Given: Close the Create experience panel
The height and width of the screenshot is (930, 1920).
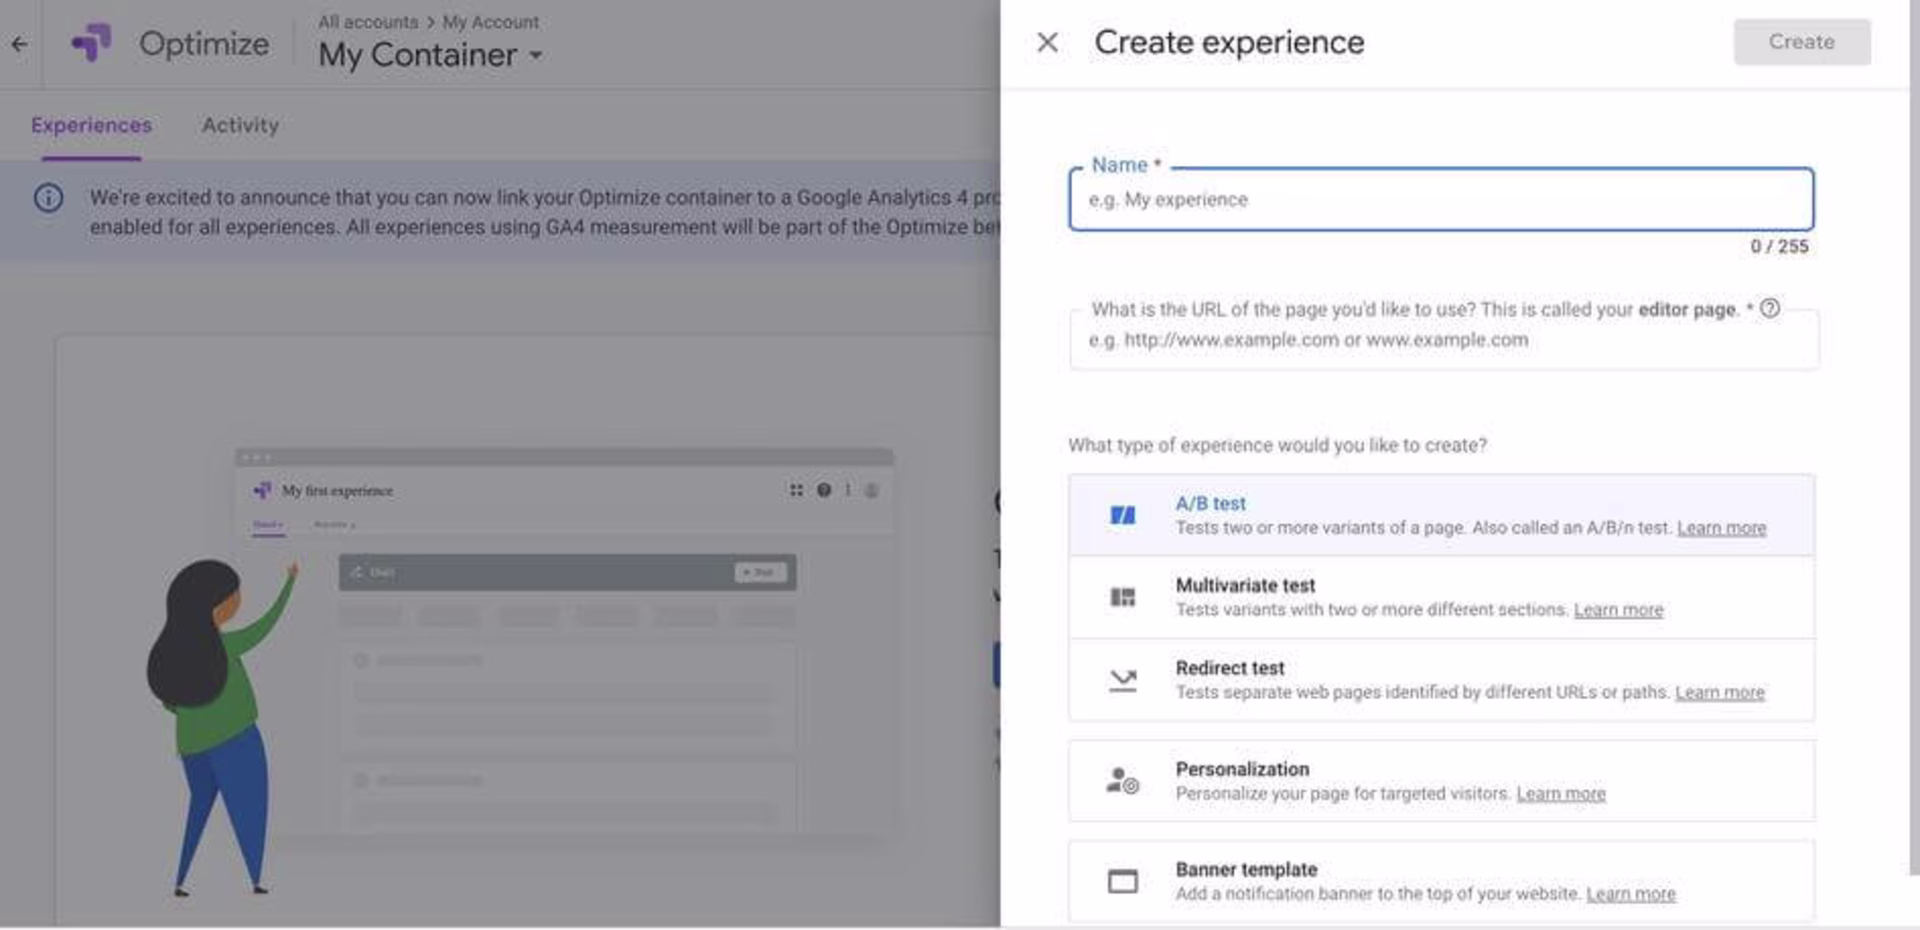Looking at the screenshot, I should click(1047, 42).
